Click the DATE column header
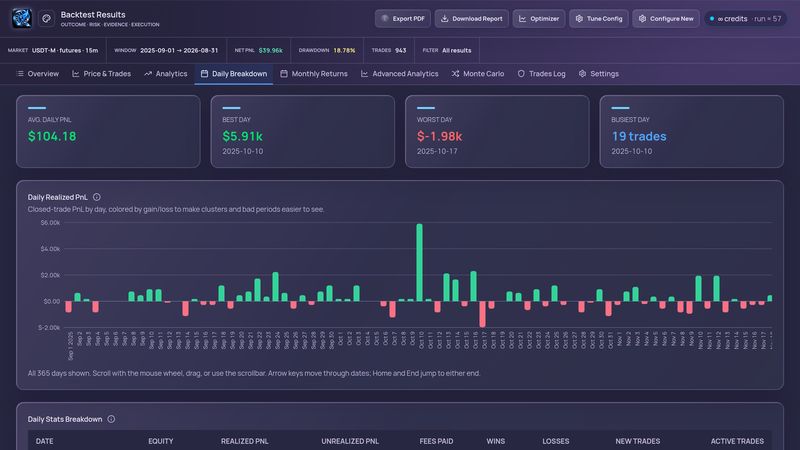Image resolution: width=800 pixels, height=450 pixels. pos(44,441)
